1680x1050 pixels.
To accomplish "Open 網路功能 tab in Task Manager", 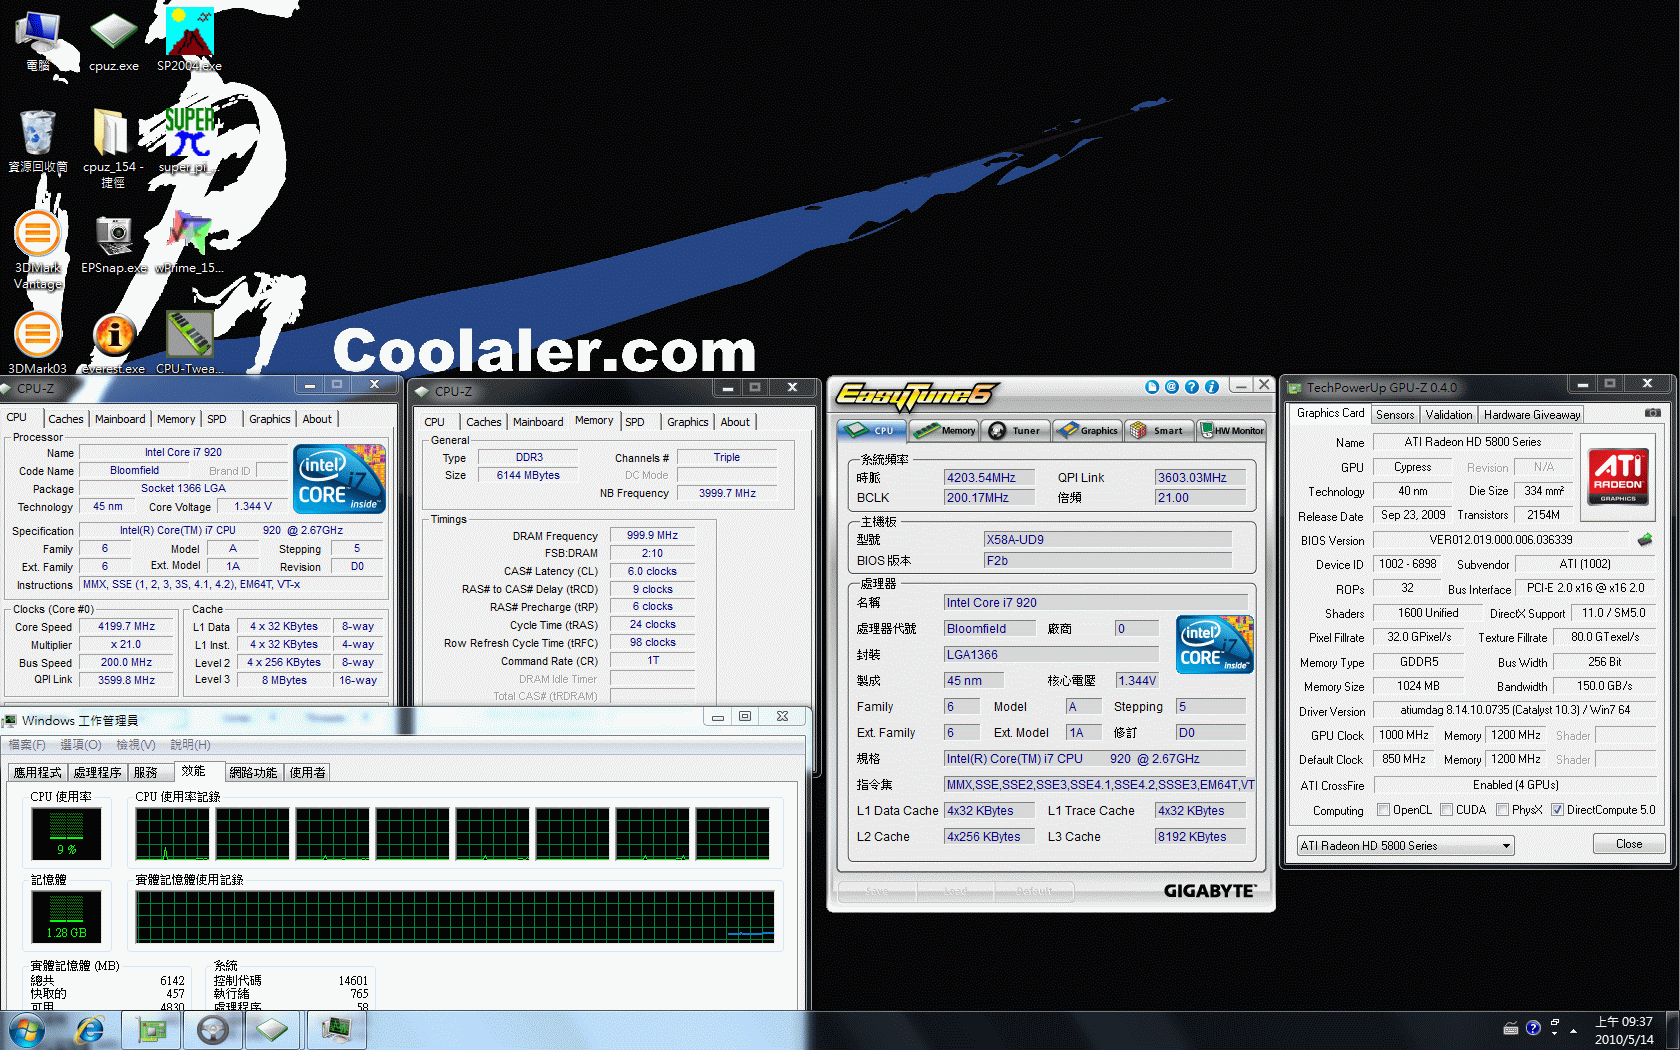I will point(253,773).
